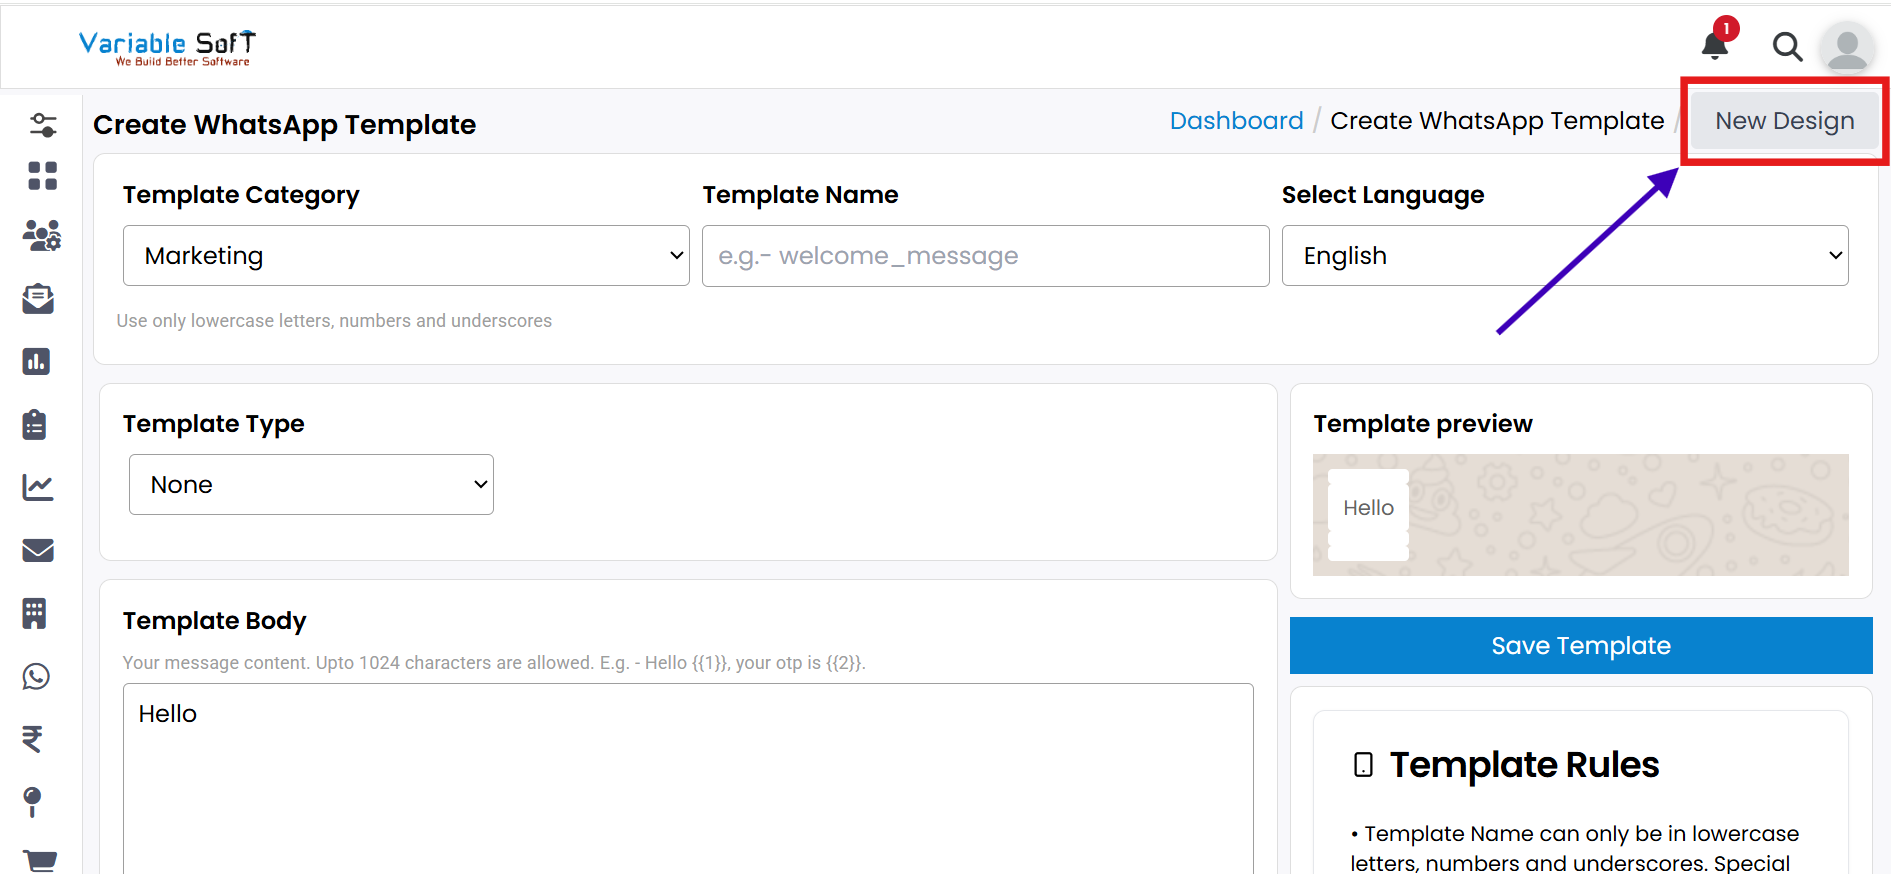Click the shopping cart sidebar icon

tap(40, 860)
